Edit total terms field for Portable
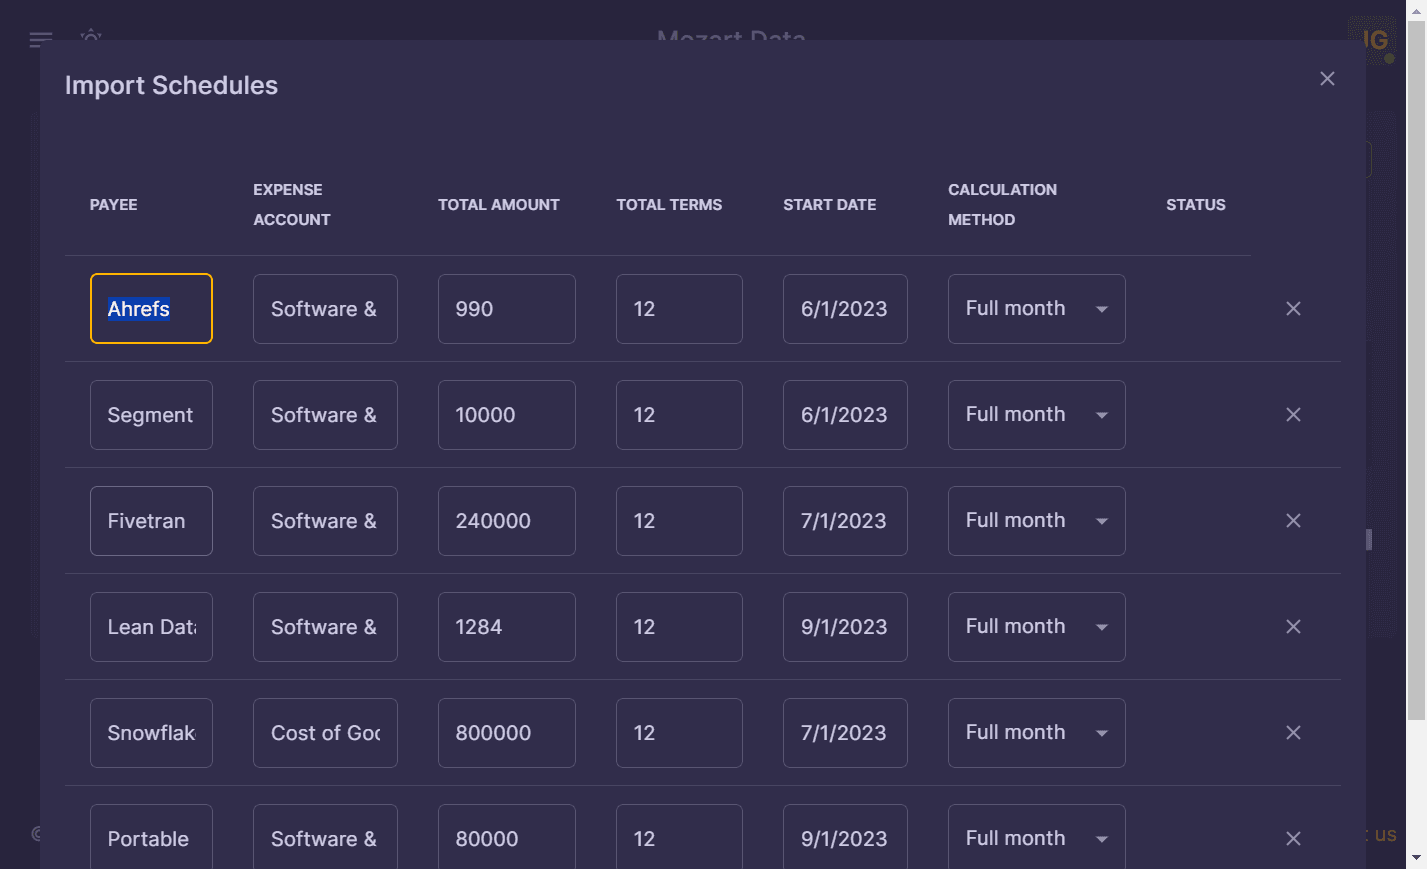Screen dimensions: 1427x869 tap(679, 838)
